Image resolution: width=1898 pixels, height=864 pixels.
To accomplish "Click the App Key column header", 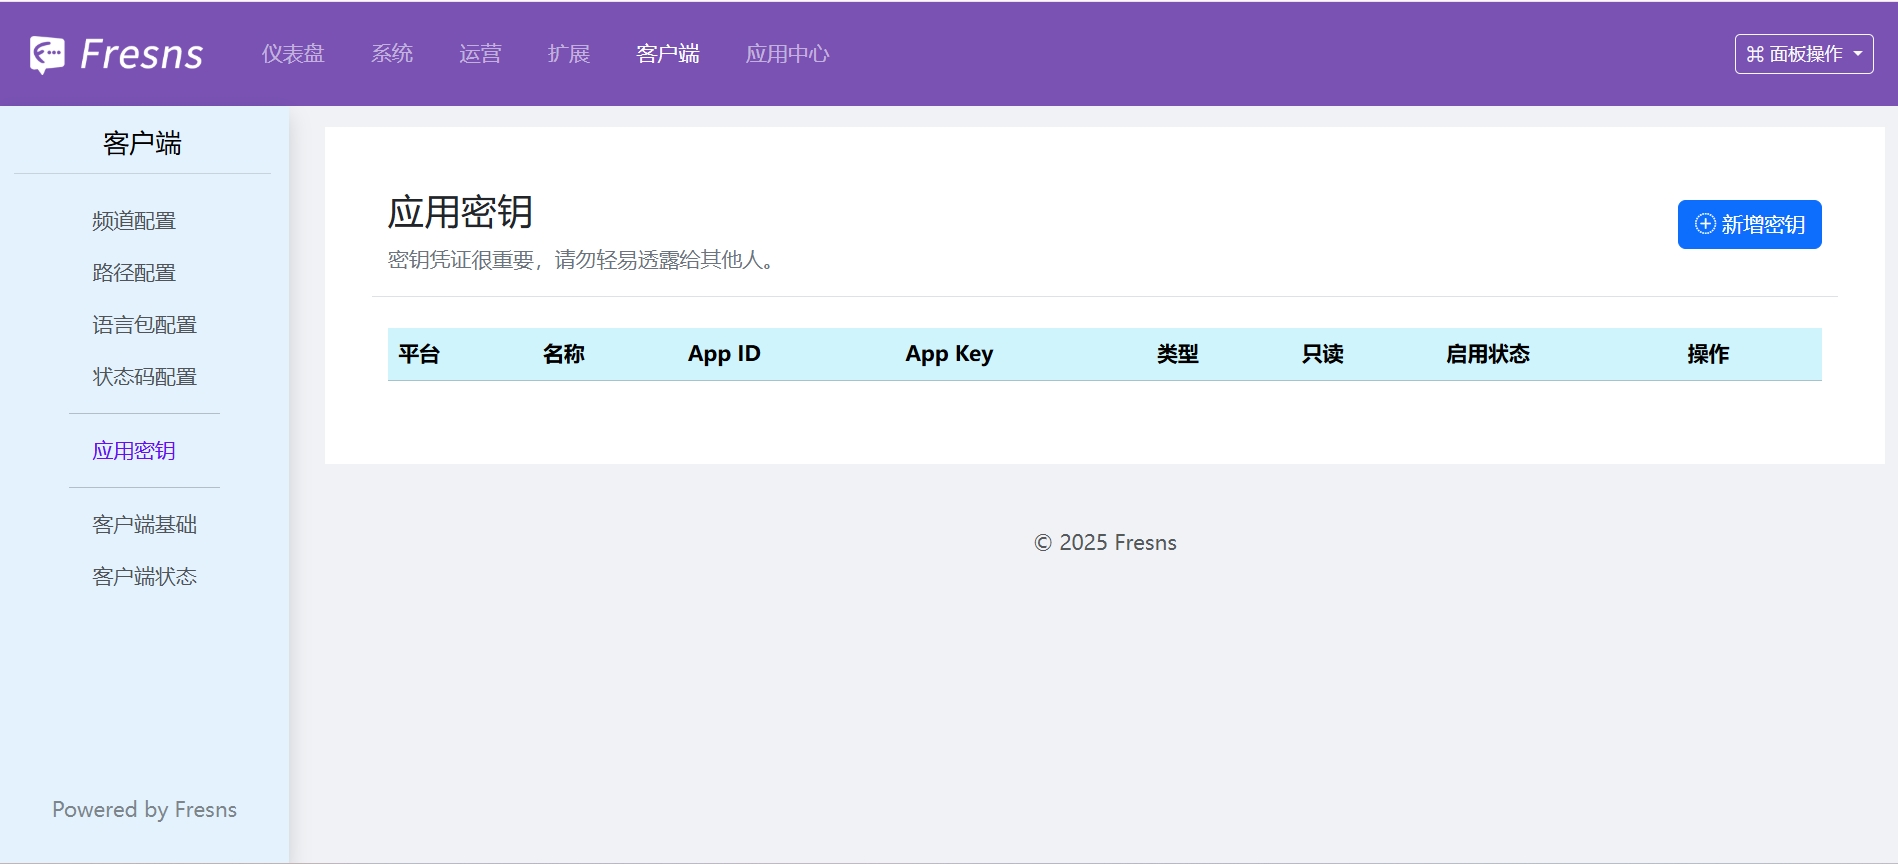I will (949, 354).
